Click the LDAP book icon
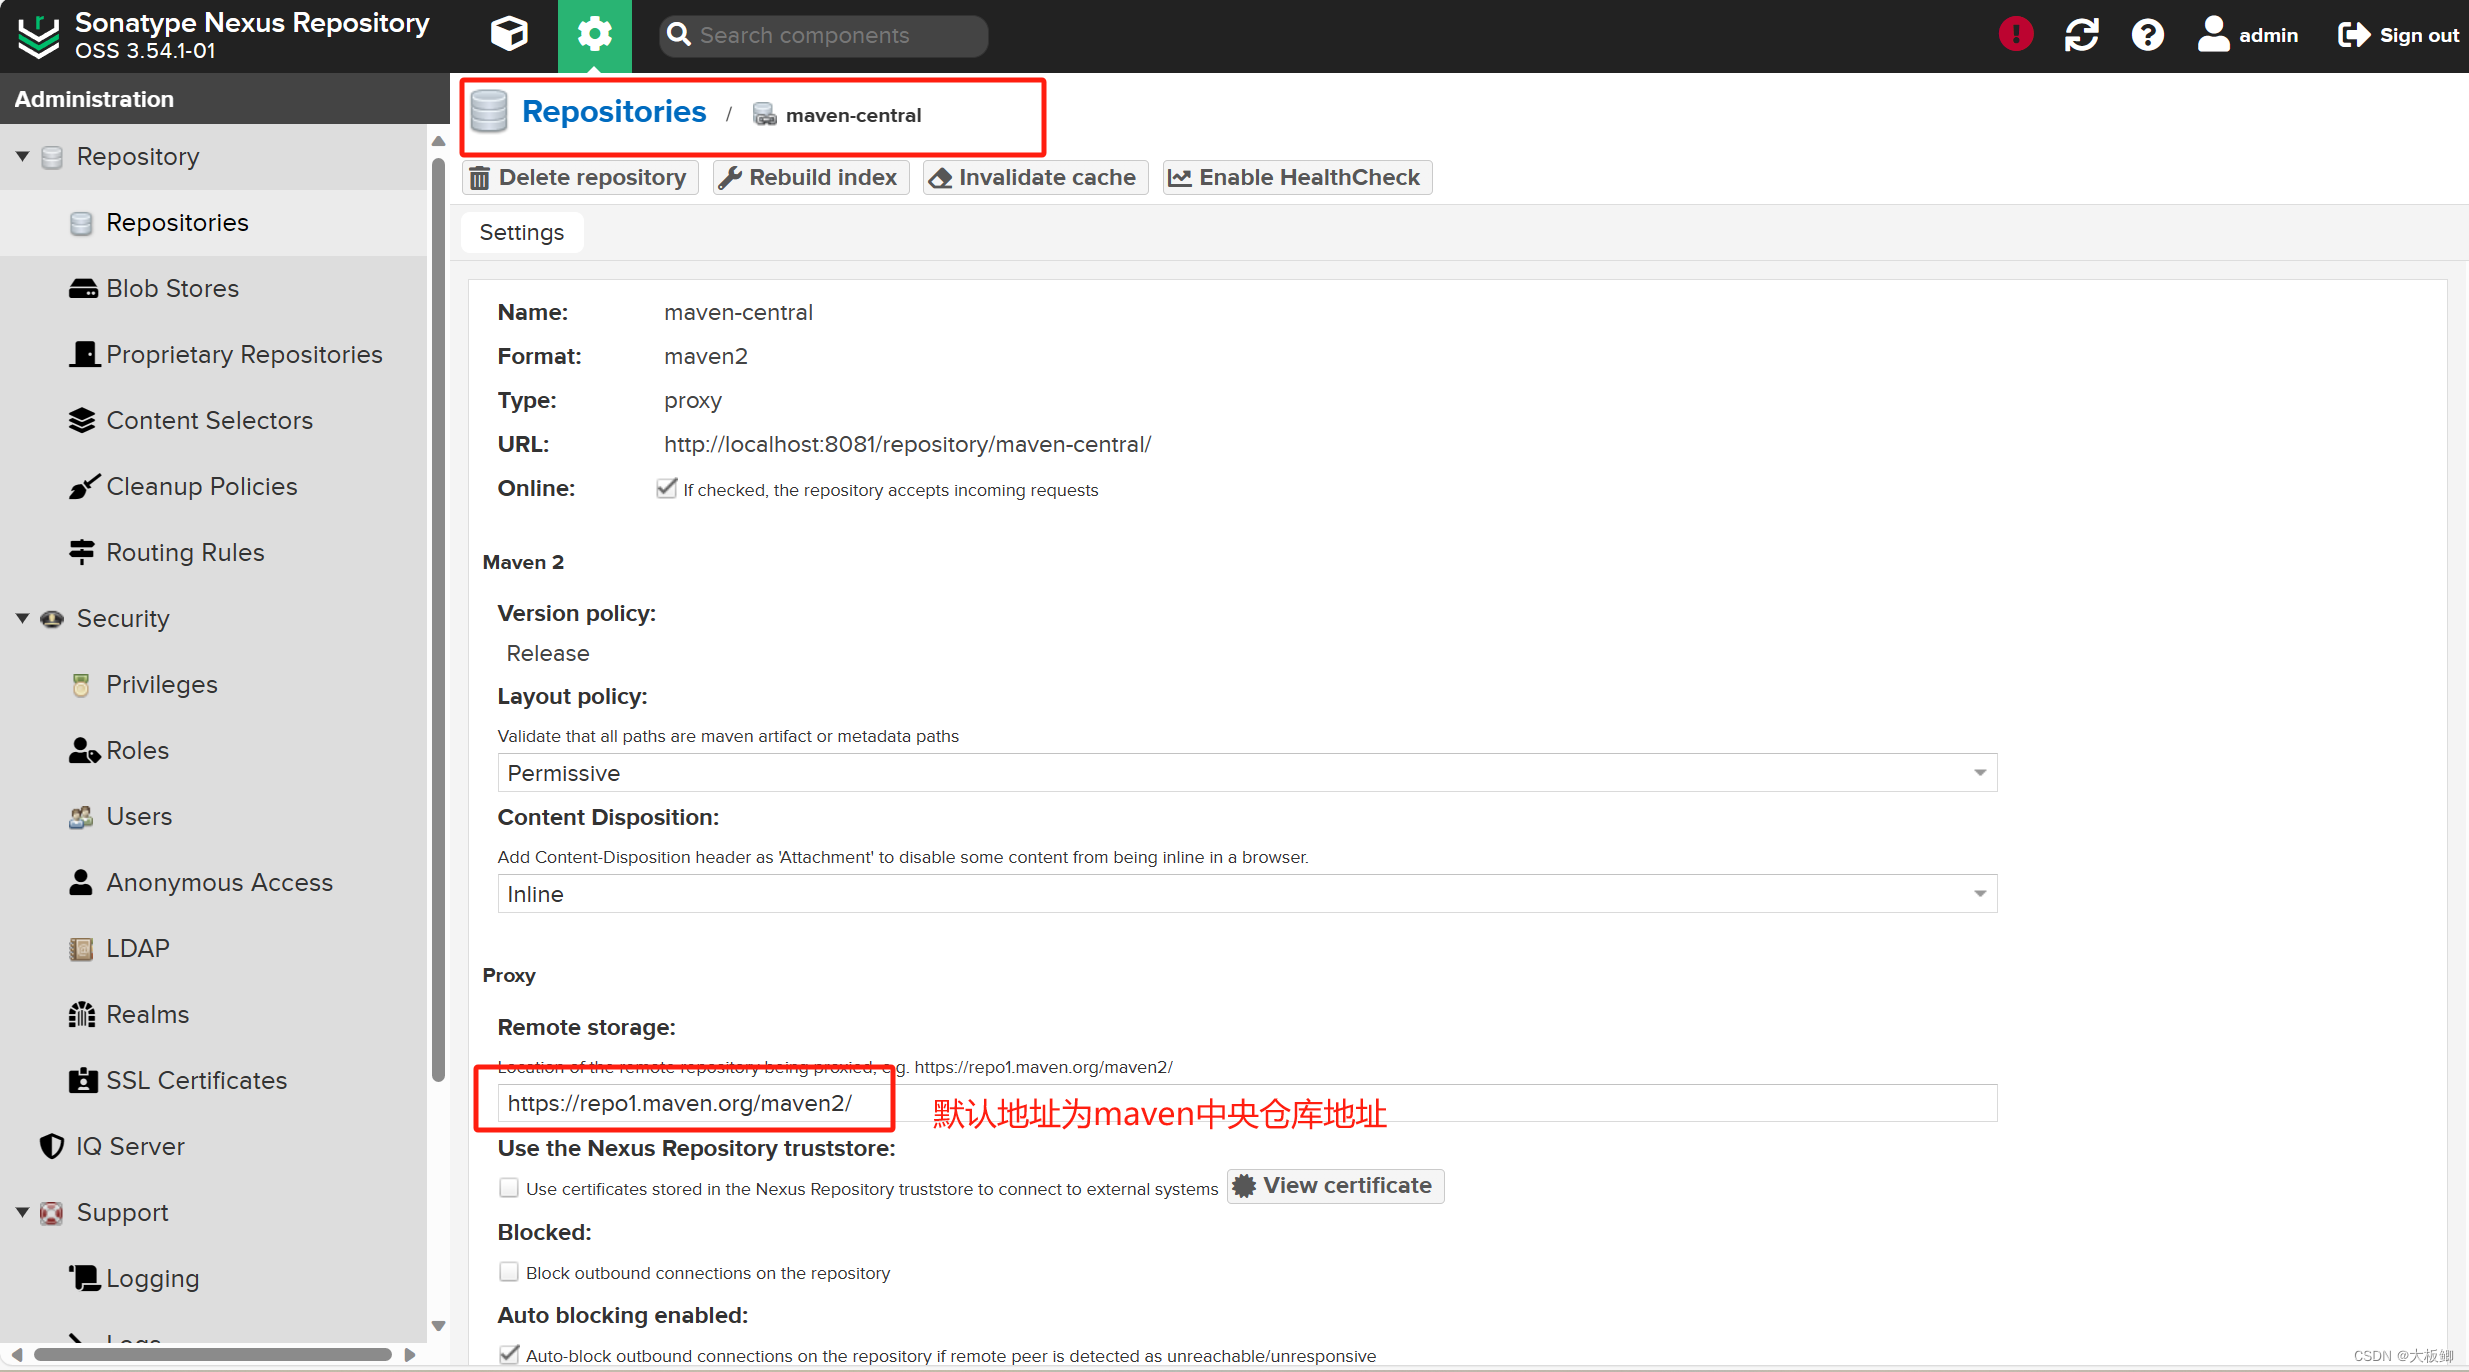The image size is (2469, 1372). pos(81,948)
